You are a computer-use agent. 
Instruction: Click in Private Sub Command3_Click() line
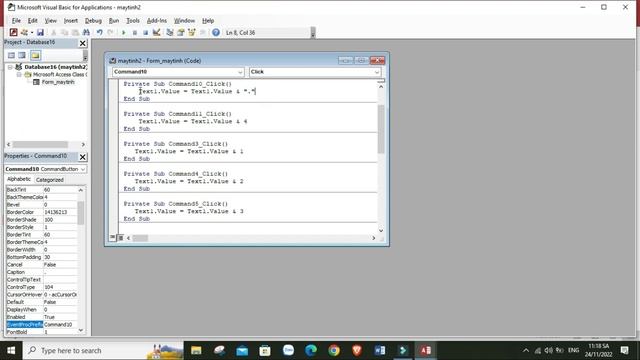coord(176,144)
